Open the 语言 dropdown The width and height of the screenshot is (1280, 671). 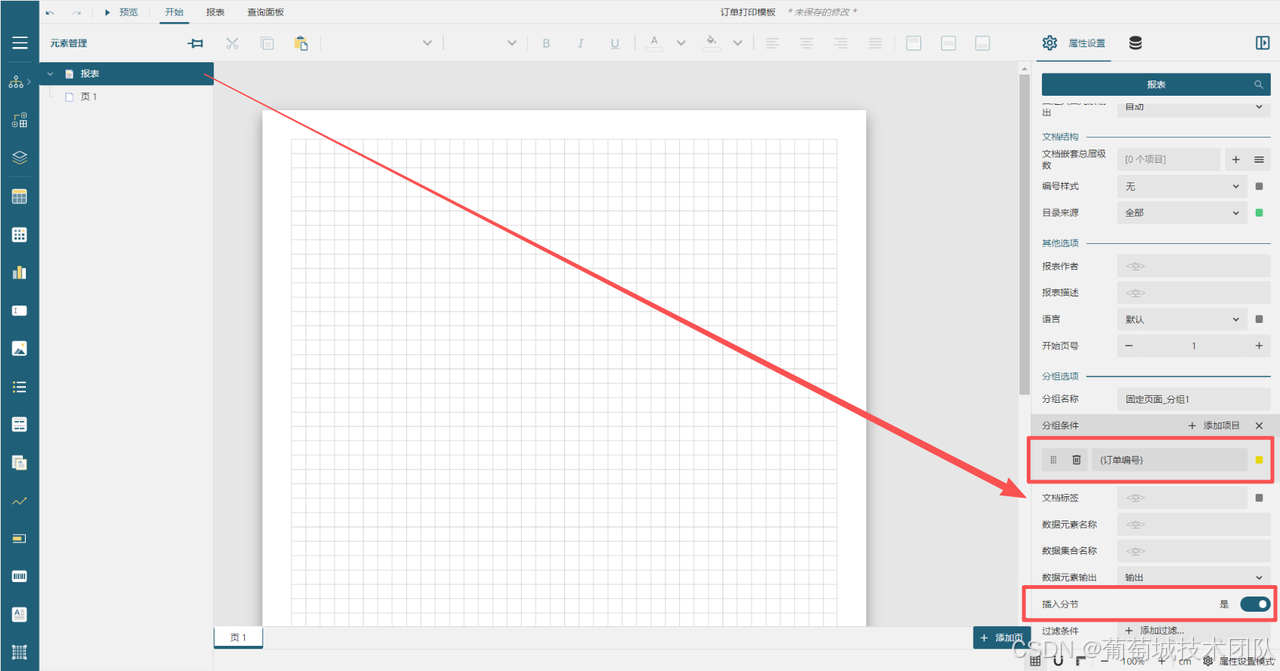pos(1182,319)
